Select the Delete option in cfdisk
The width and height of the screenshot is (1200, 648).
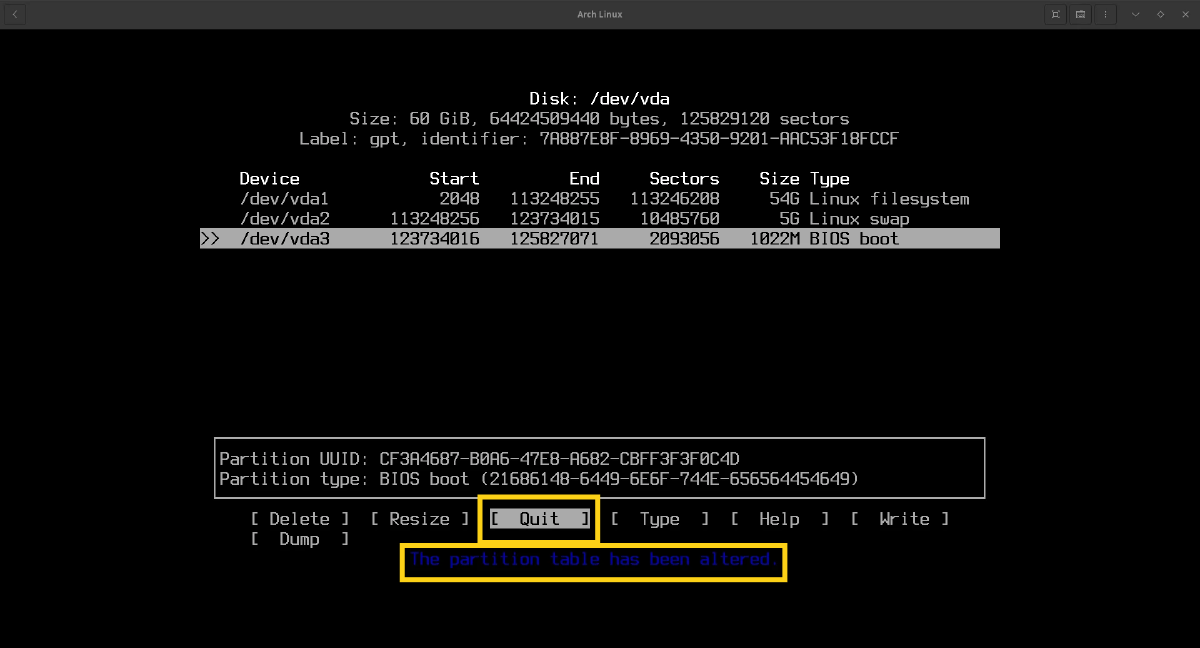point(299,519)
